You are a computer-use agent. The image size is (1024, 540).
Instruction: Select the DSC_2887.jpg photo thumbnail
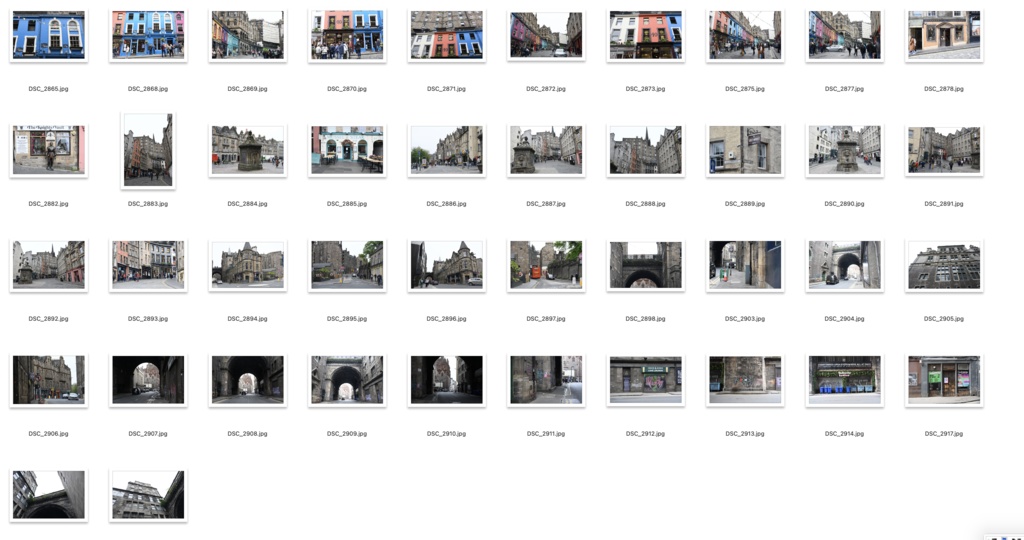(546, 150)
